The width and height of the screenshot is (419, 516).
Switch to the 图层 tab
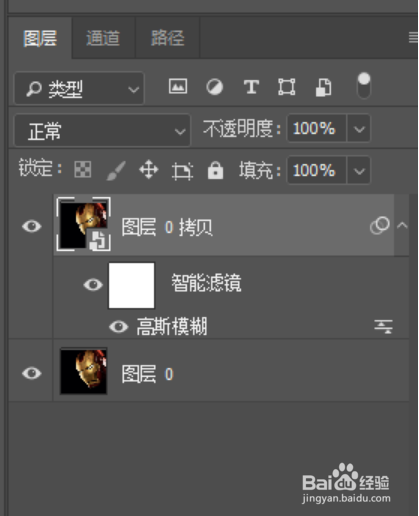point(40,38)
